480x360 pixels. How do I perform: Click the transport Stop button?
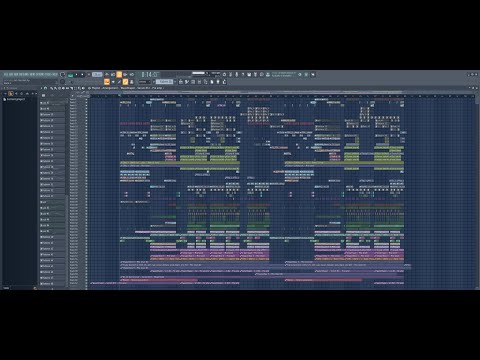[82, 75]
